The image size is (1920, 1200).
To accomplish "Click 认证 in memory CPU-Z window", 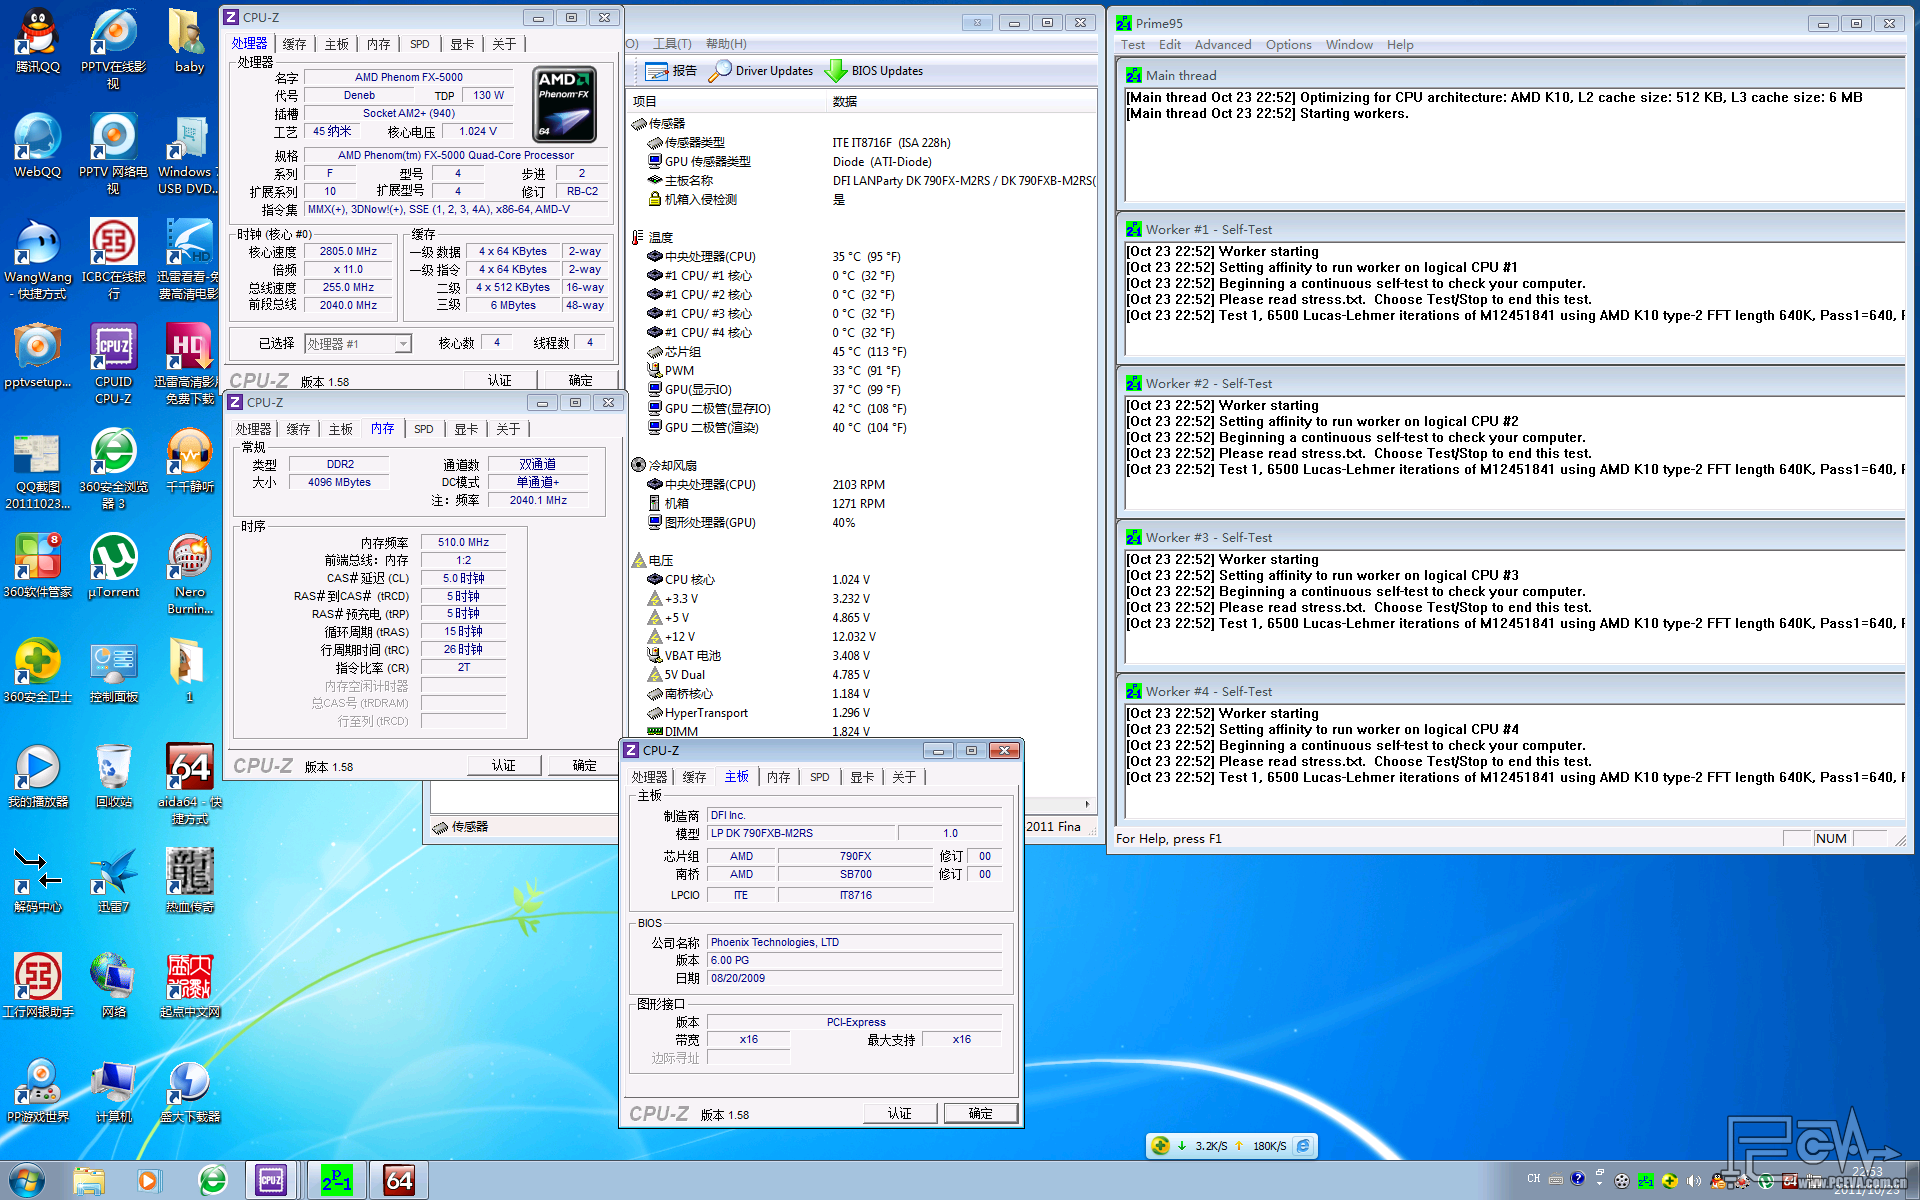I will click(x=504, y=765).
